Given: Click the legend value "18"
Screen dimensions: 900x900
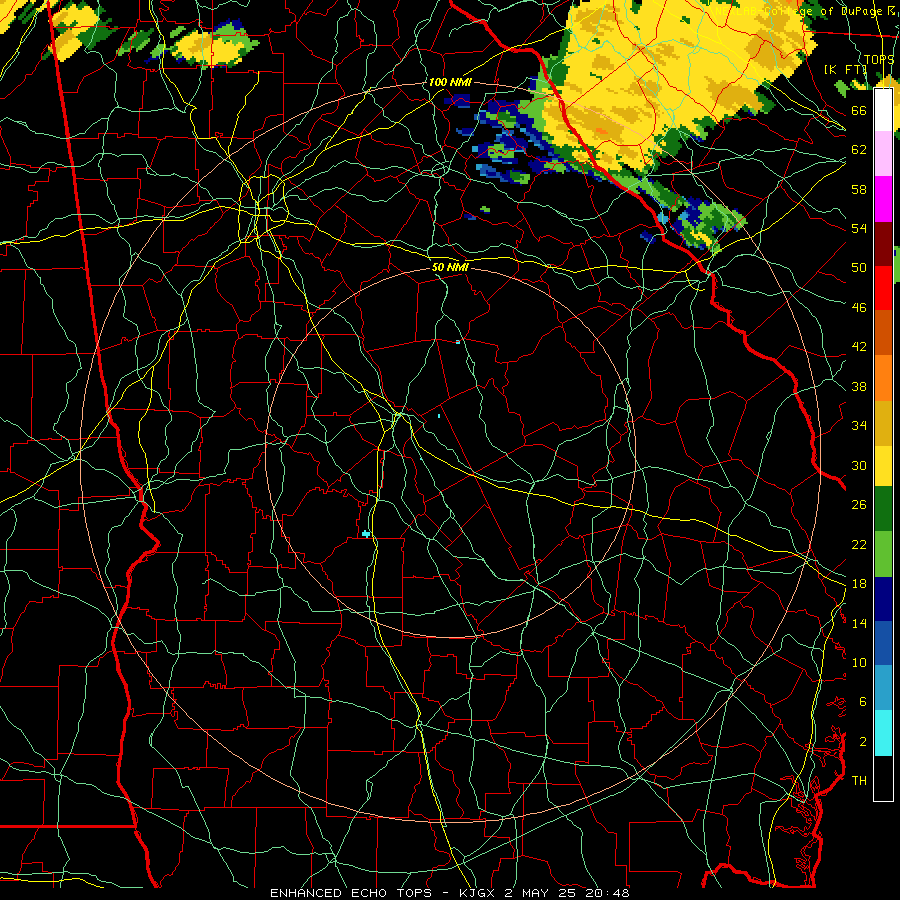Looking at the screenshot, I should click(x=859, y=584).
